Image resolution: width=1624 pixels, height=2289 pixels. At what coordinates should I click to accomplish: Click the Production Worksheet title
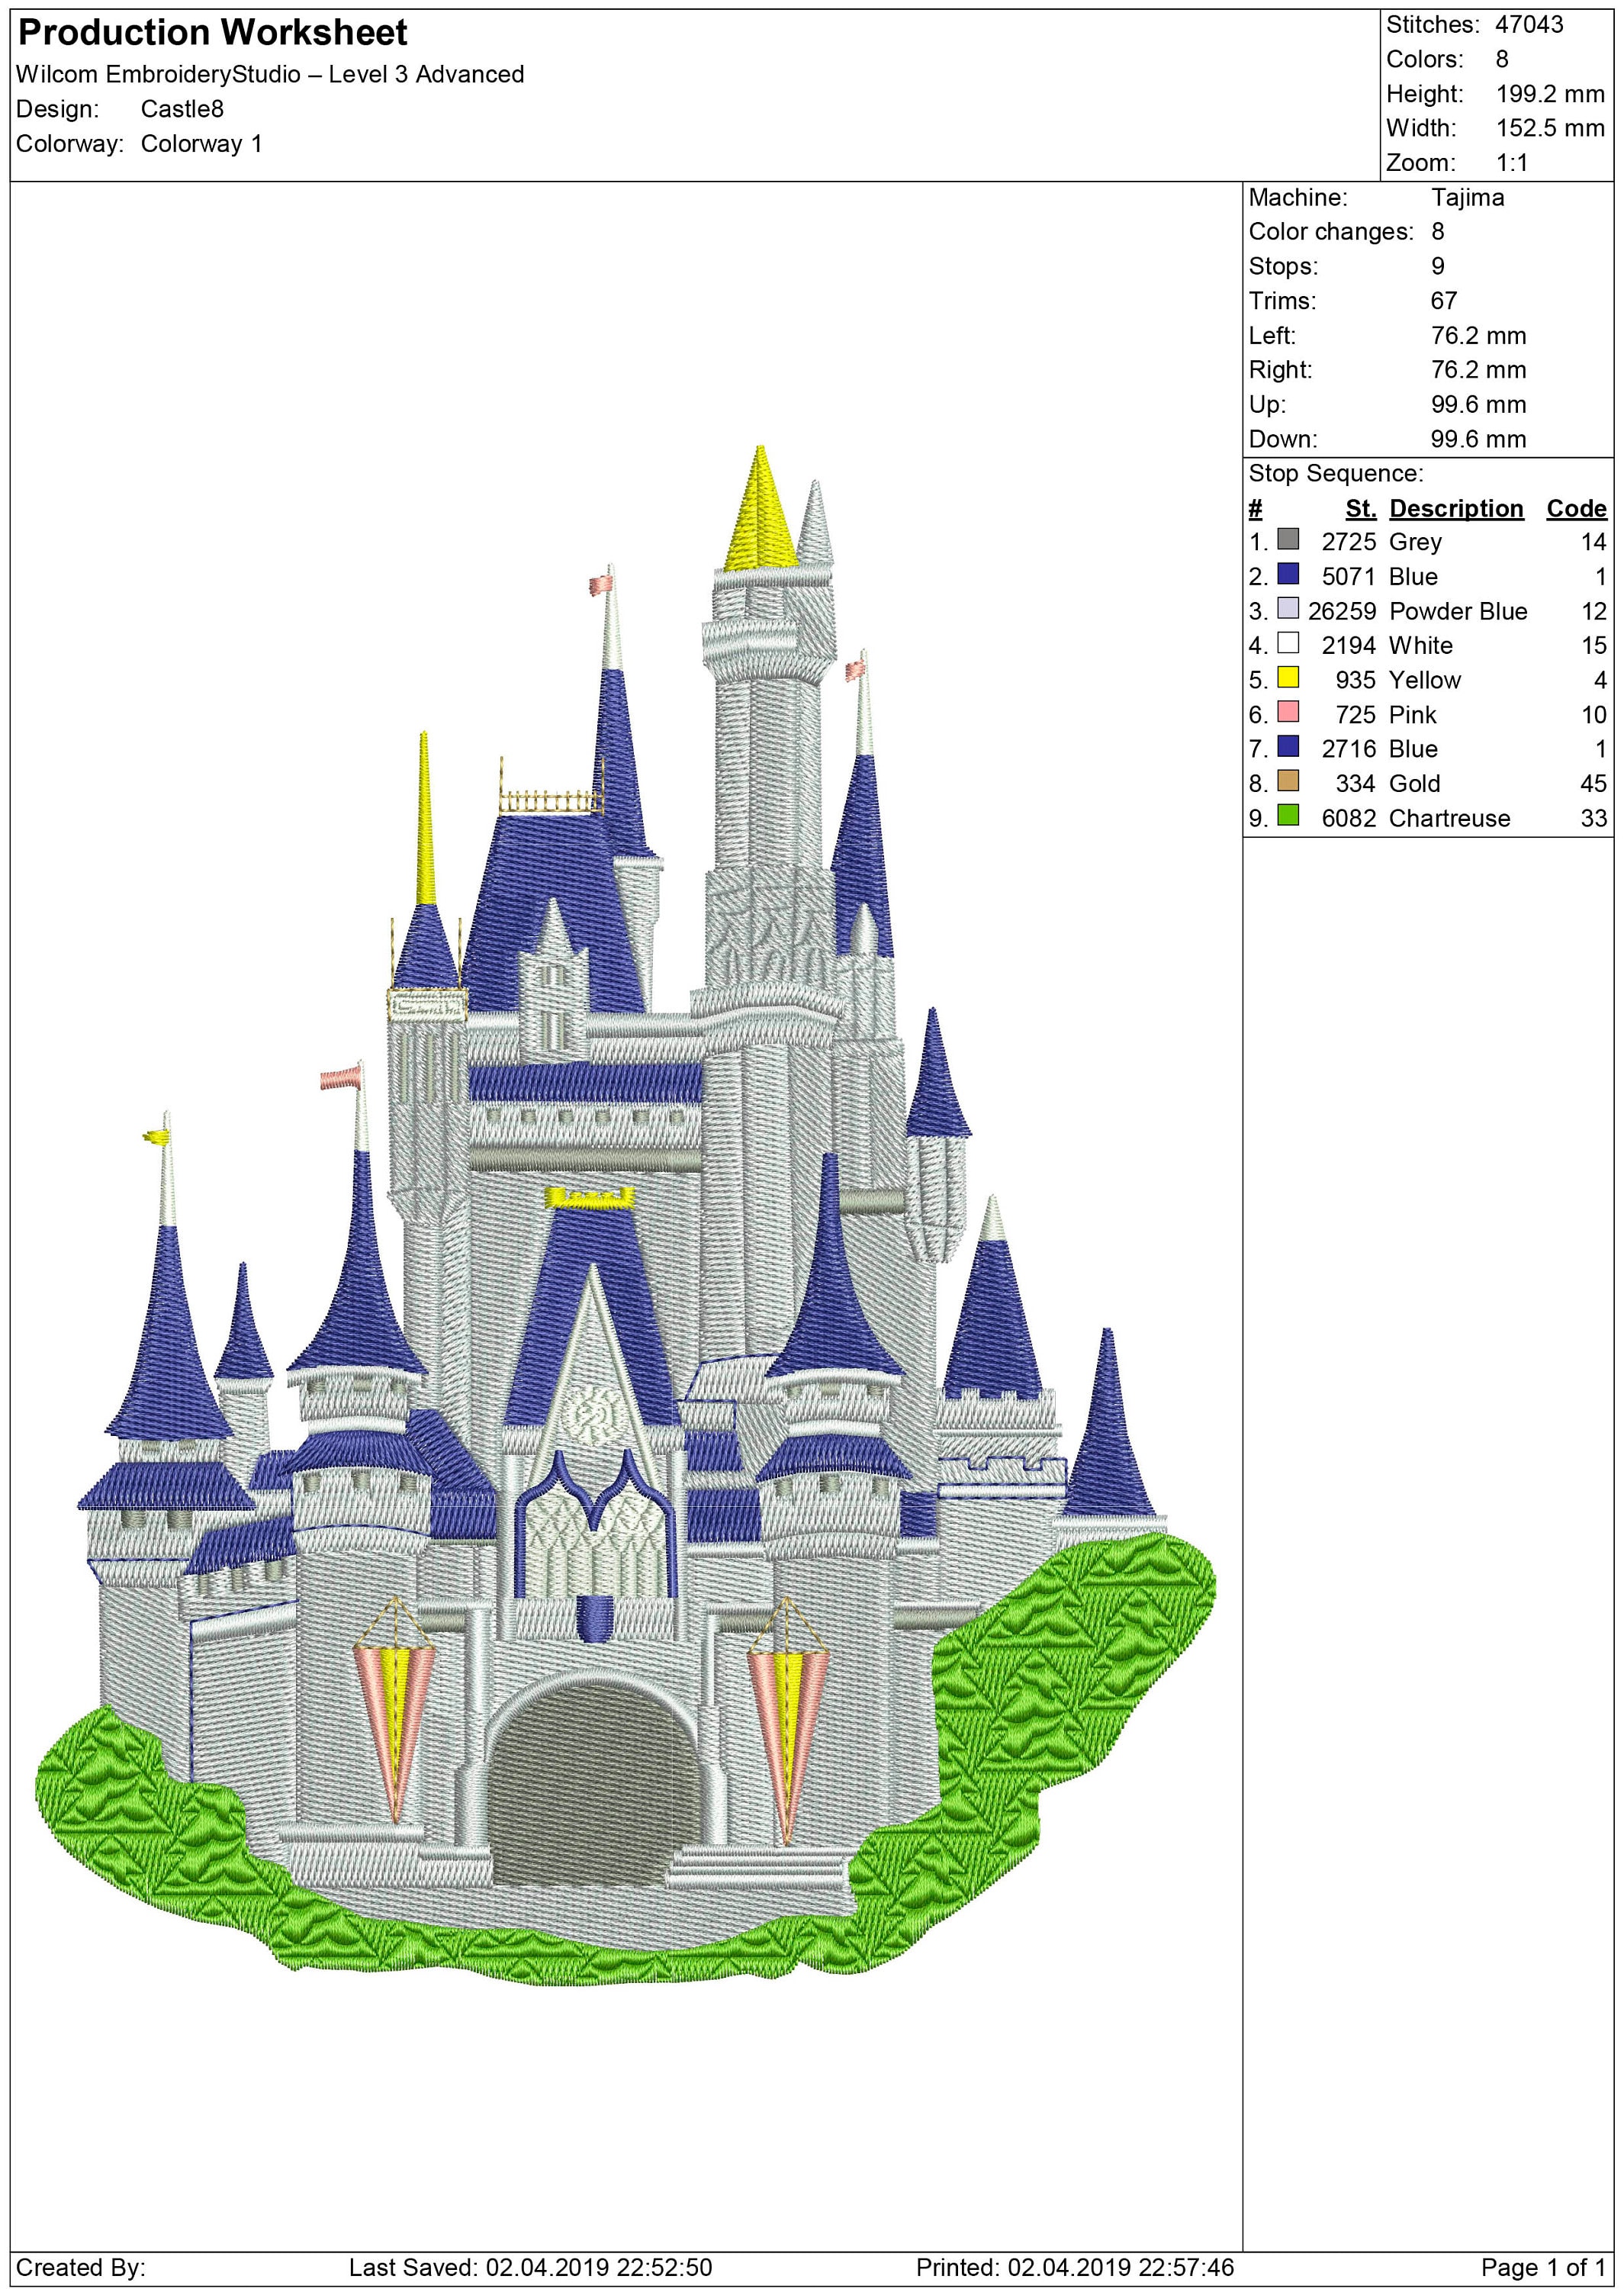[213, 33]
